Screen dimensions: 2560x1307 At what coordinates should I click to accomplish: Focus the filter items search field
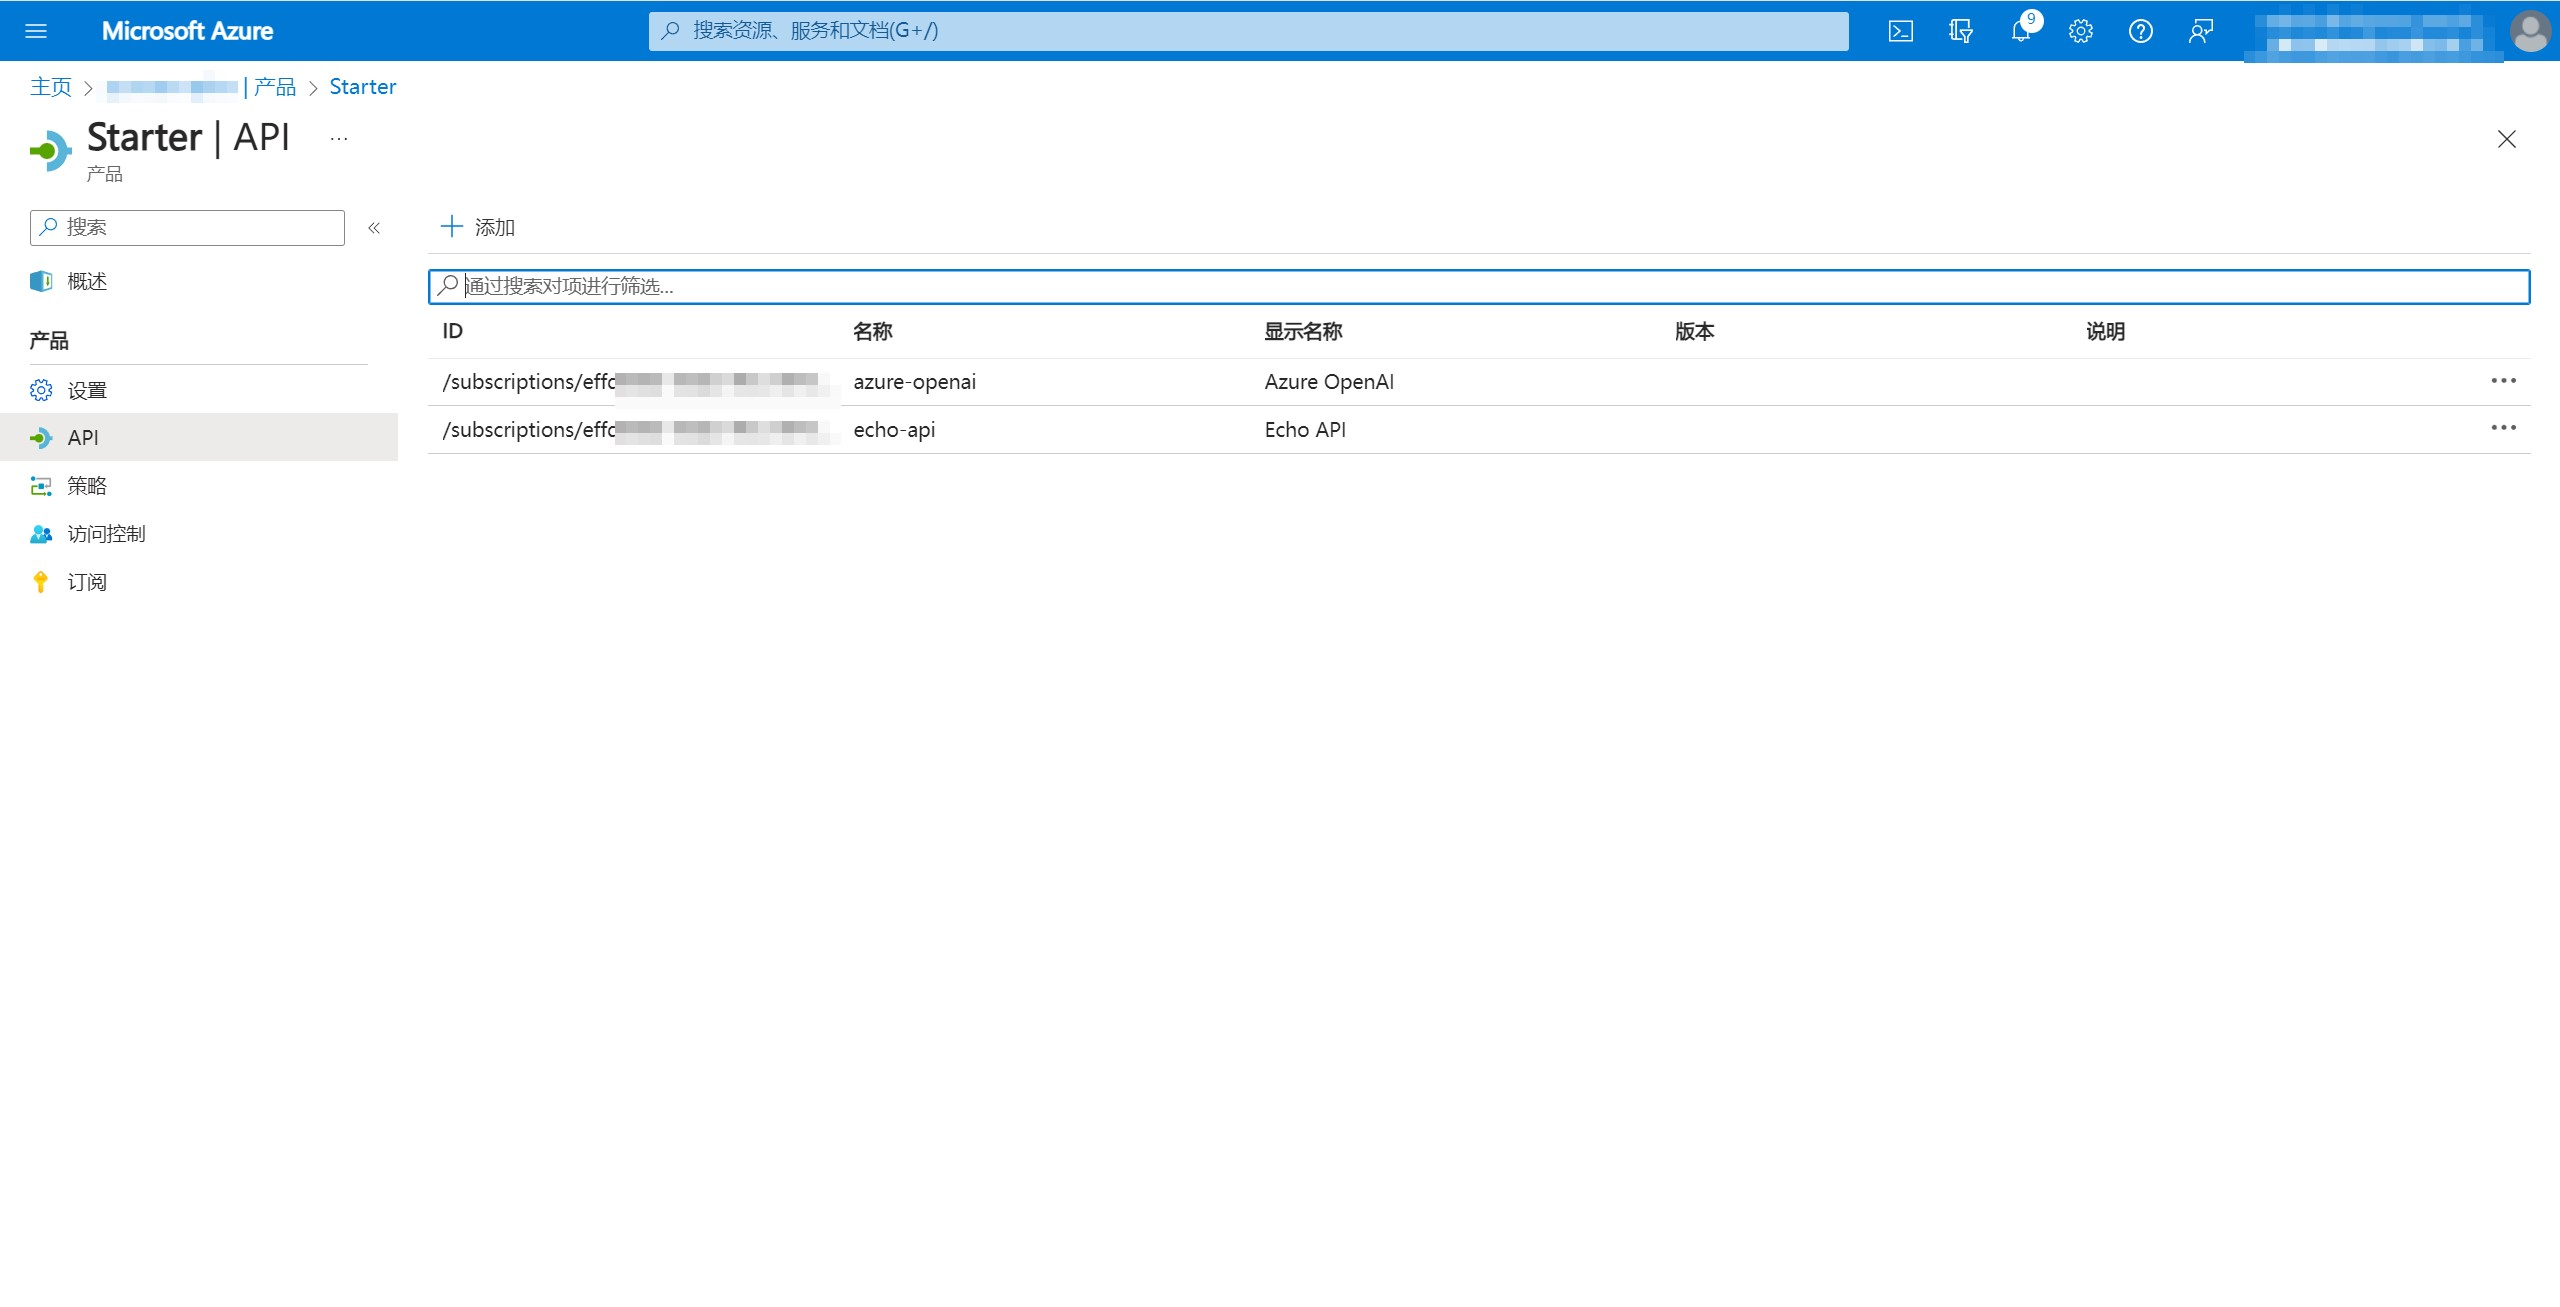(x=1479, y=287)
